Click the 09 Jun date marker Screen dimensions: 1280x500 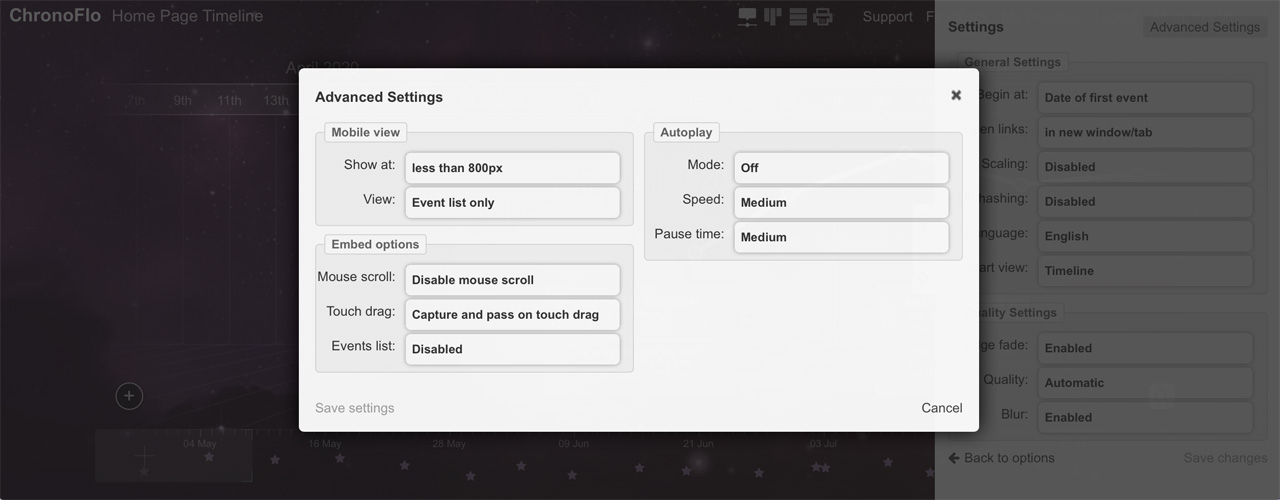574,443
